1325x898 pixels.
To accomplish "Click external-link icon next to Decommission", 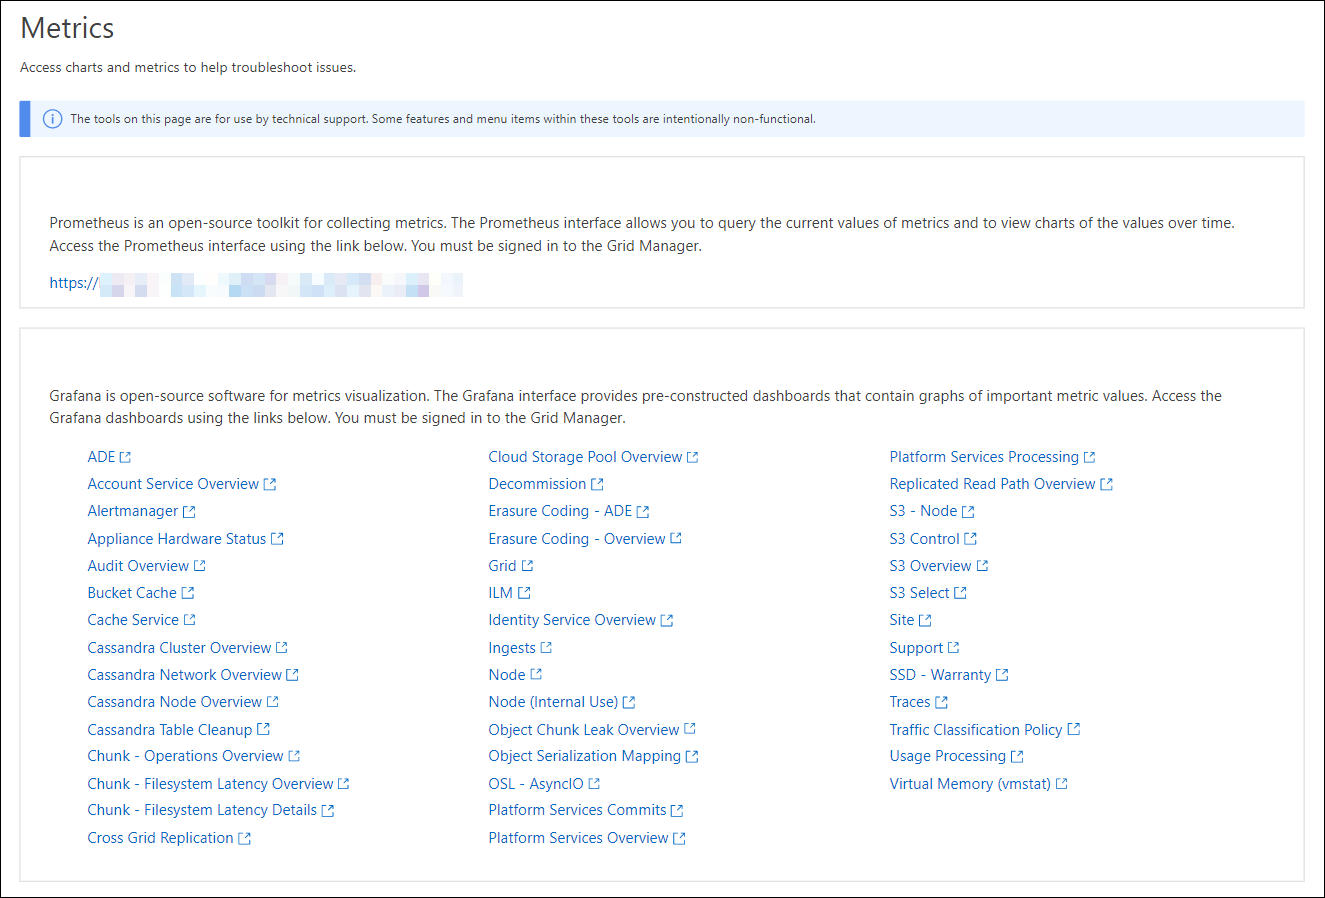I will pos(597,484).
